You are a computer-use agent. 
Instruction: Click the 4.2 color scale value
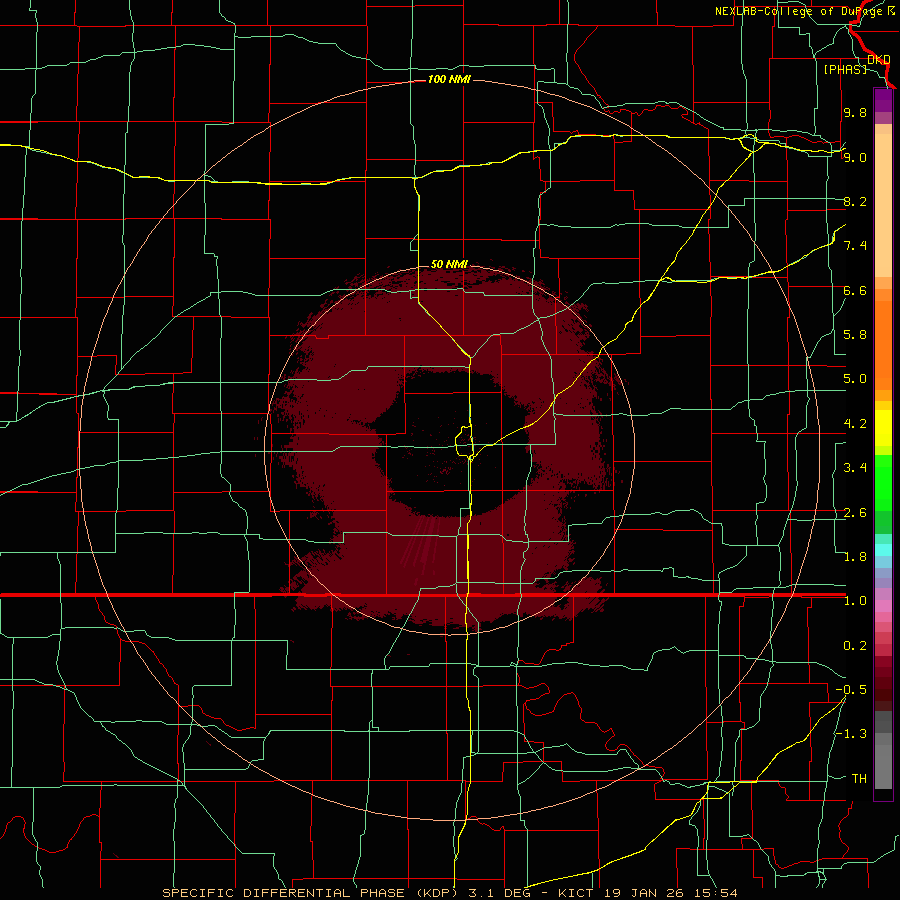coord(855,424)
